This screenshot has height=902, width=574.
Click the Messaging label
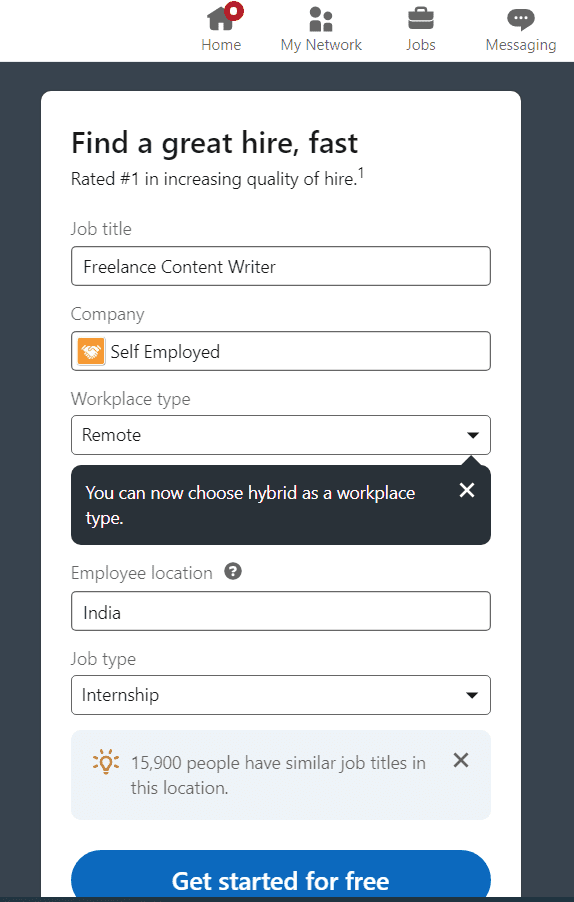(521, 45)
